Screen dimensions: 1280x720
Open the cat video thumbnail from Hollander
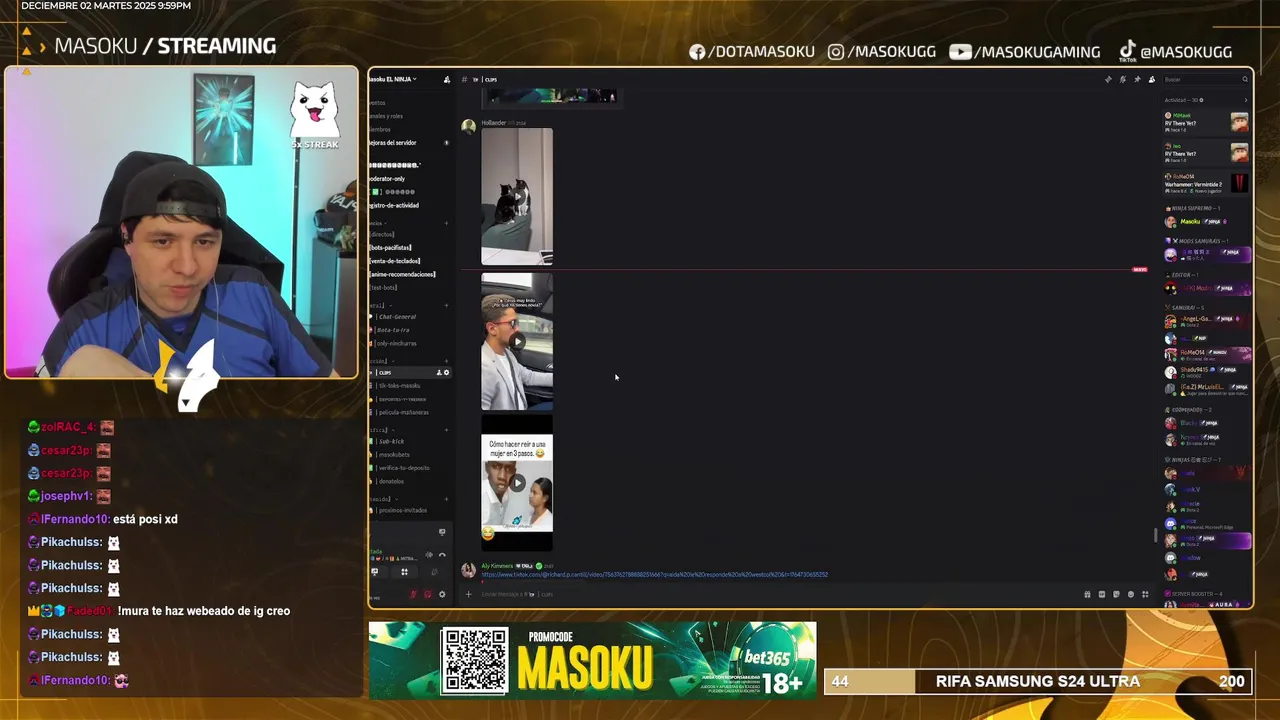pos(517,196)
